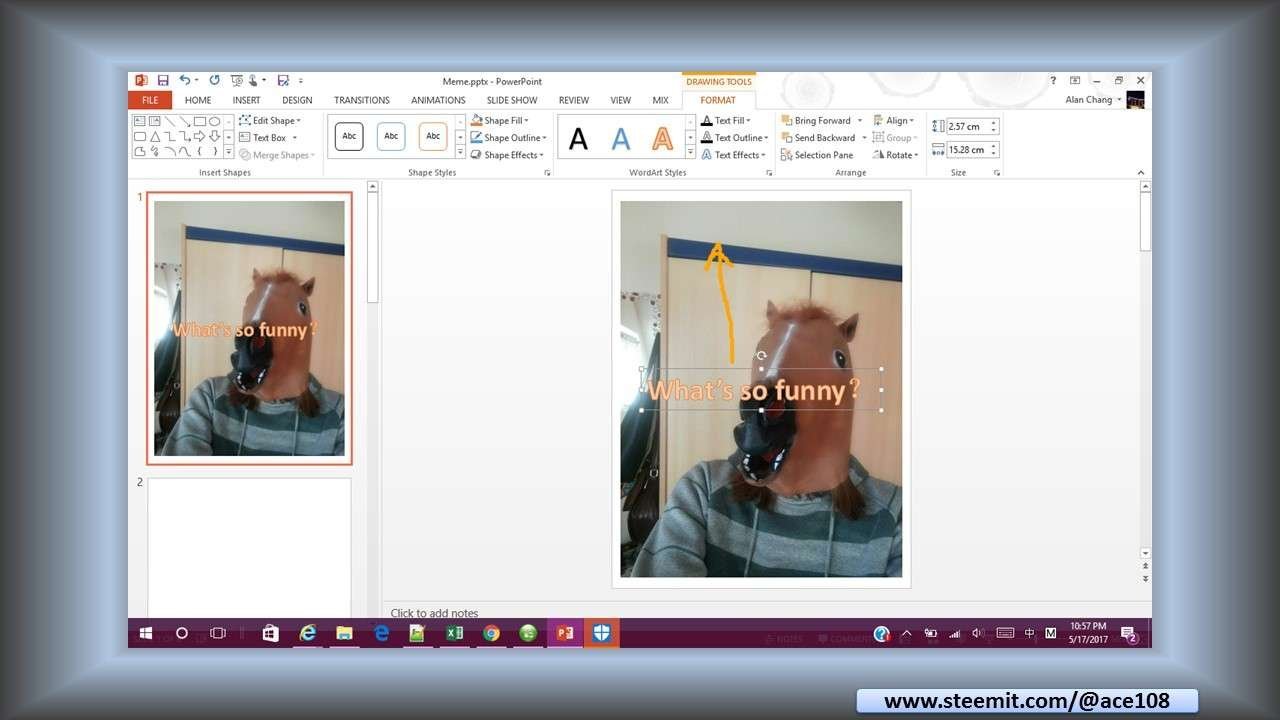Select the oval shape in Insert Shapes gallery
The image size is (1280, 720).
point(214,121)
